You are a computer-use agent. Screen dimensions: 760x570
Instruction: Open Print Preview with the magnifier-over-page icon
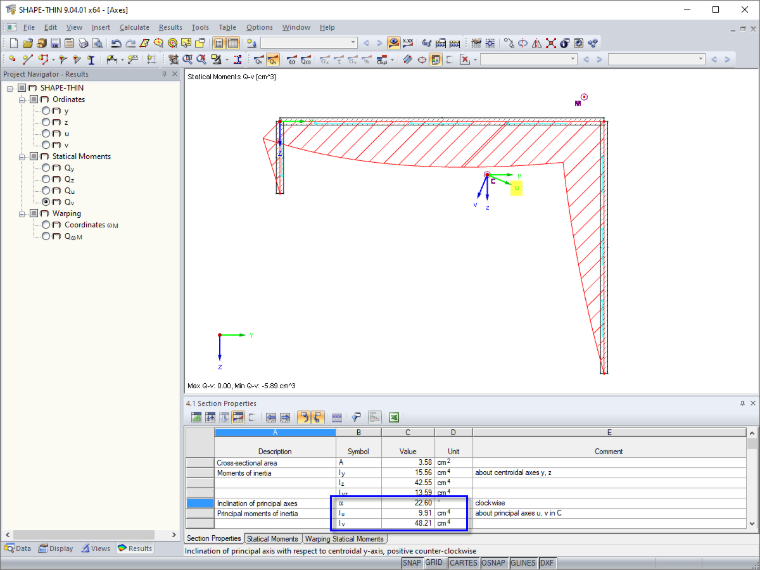97,43
